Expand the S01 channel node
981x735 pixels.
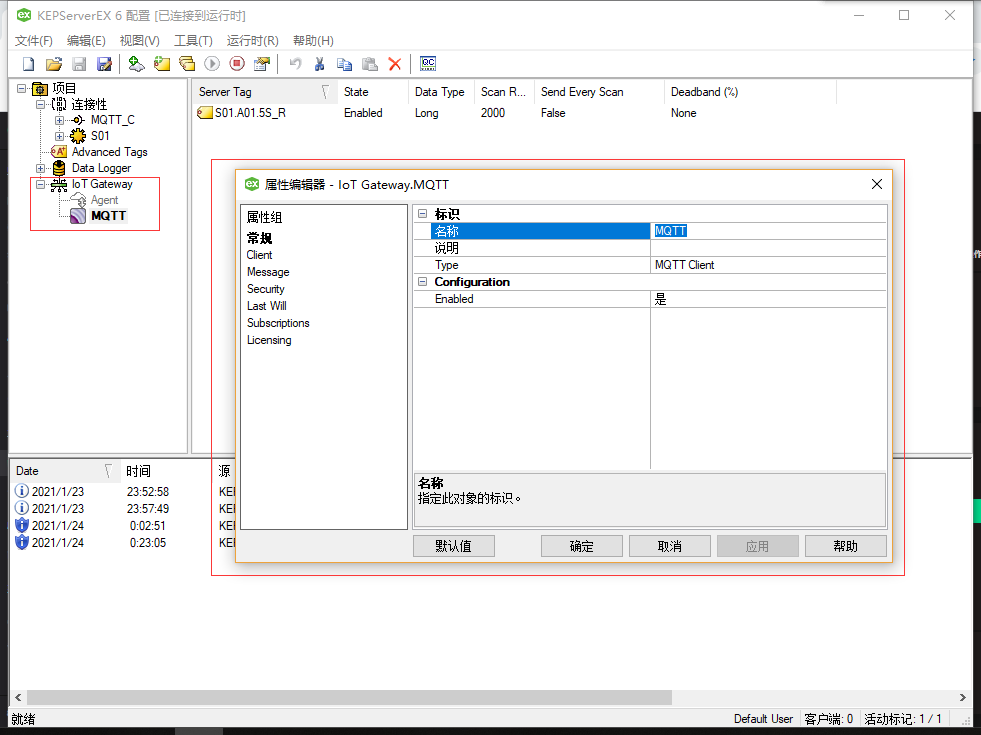pos(59,136)
